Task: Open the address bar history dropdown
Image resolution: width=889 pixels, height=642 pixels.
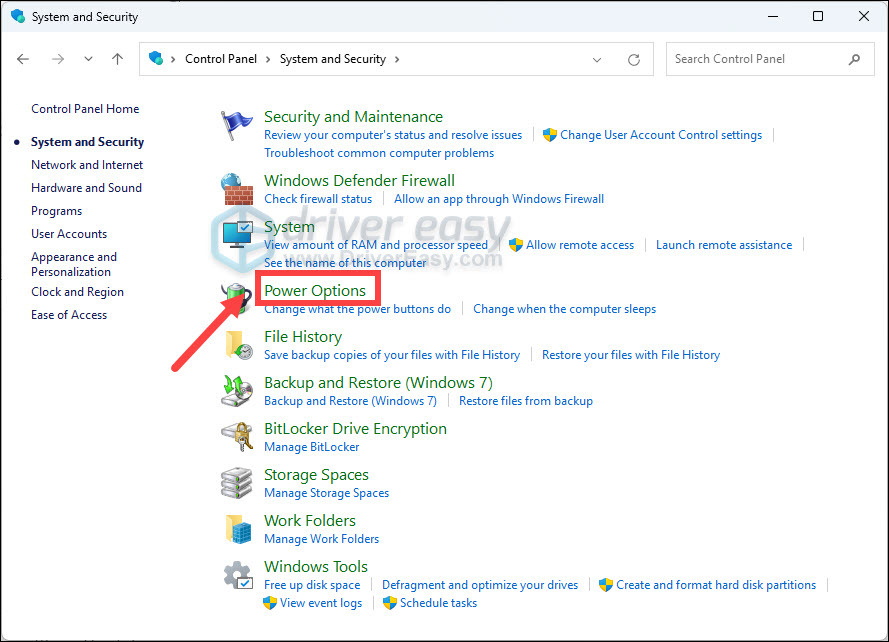Action: [597, 59]
